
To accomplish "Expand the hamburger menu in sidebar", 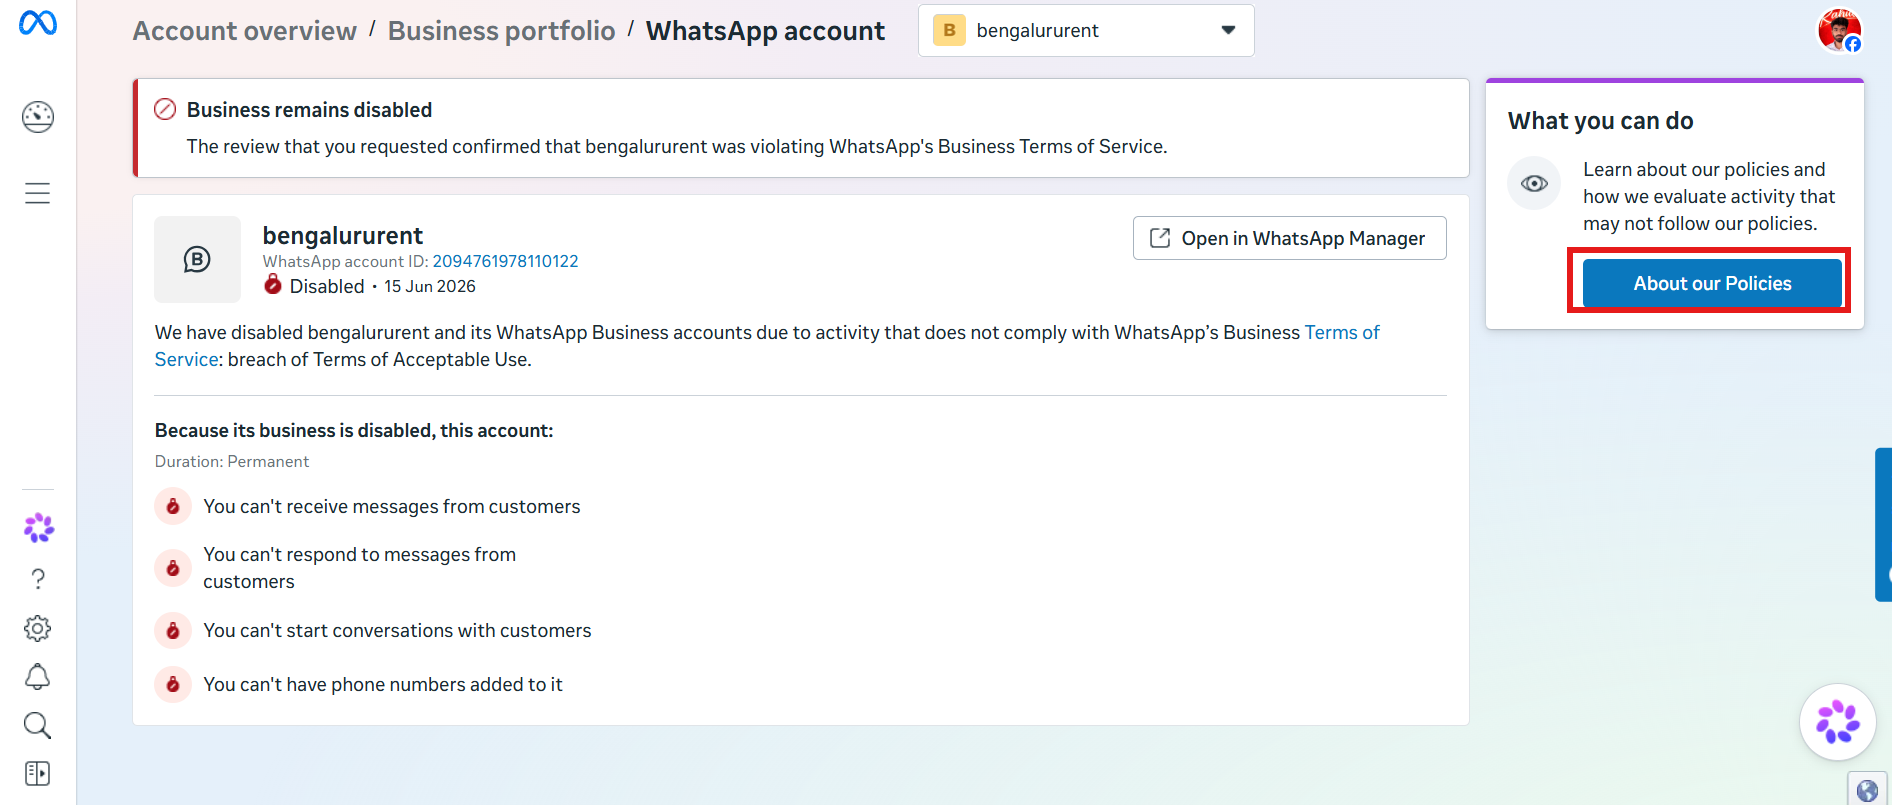I will 38,193.
